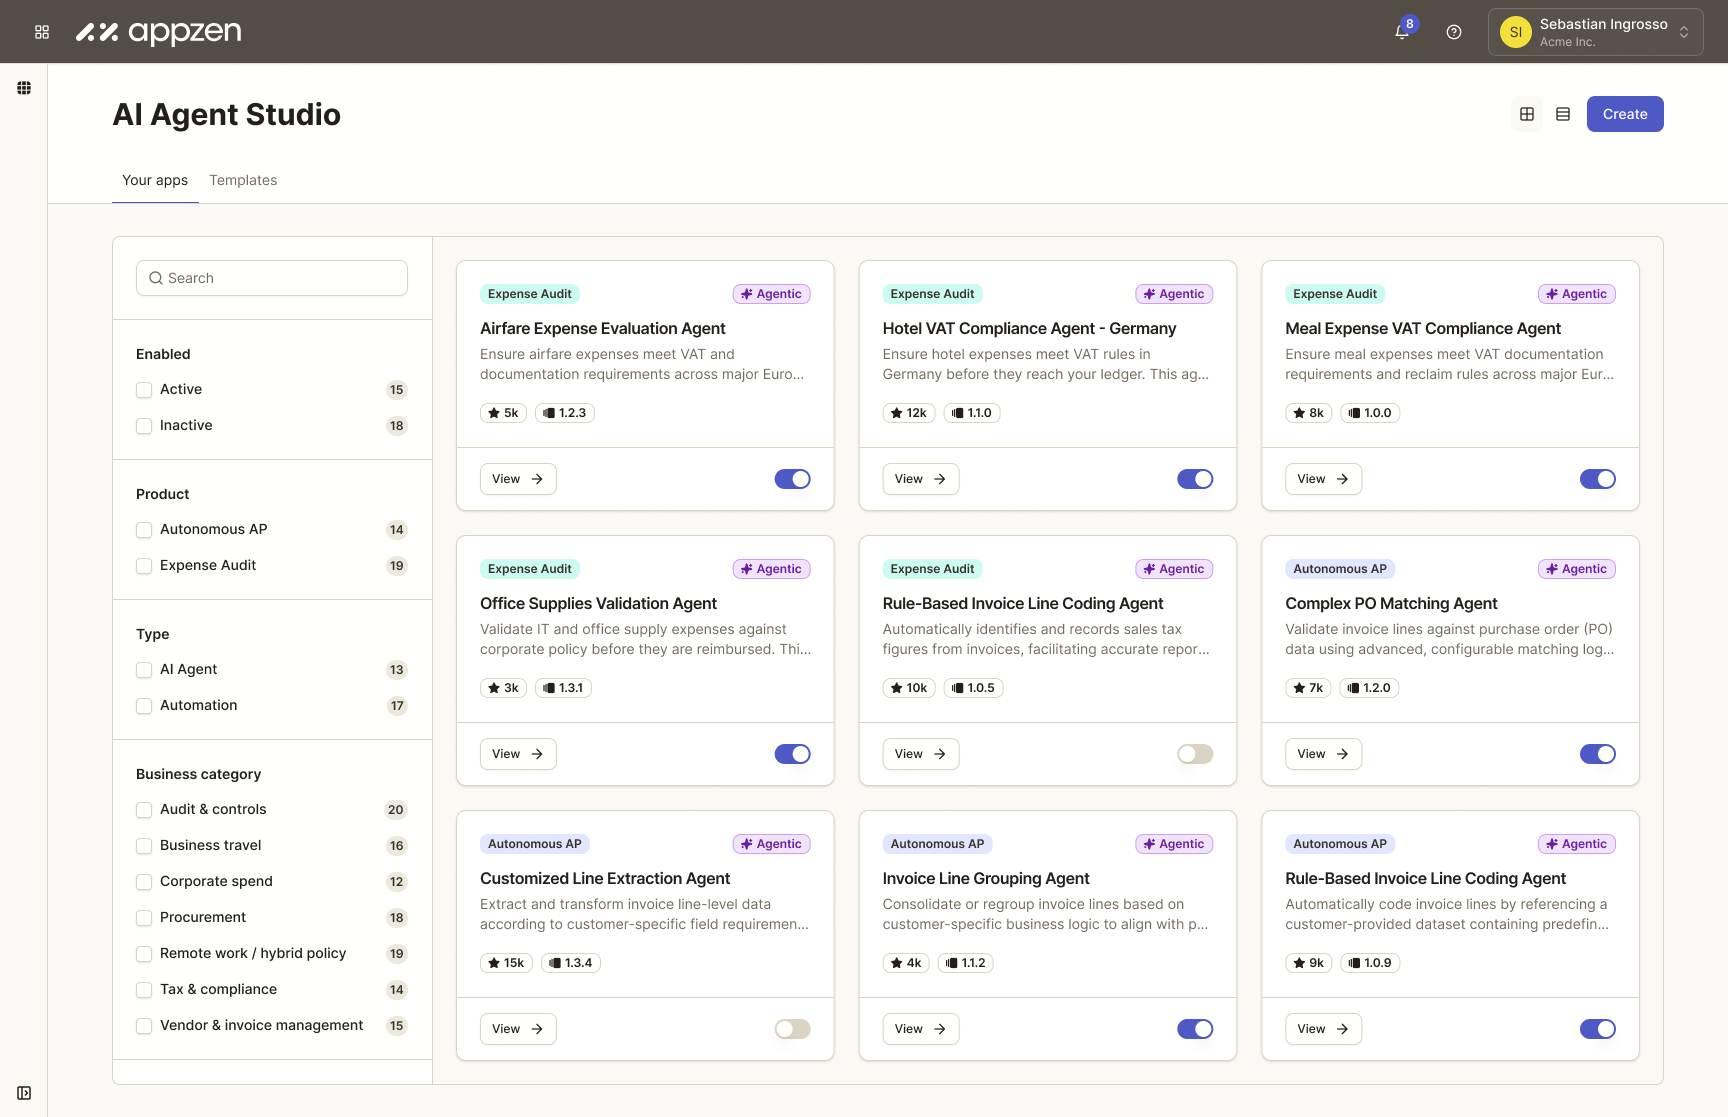Switch to list view layout
The image size is (1728, 1117).
click(x=1563, y=114)
